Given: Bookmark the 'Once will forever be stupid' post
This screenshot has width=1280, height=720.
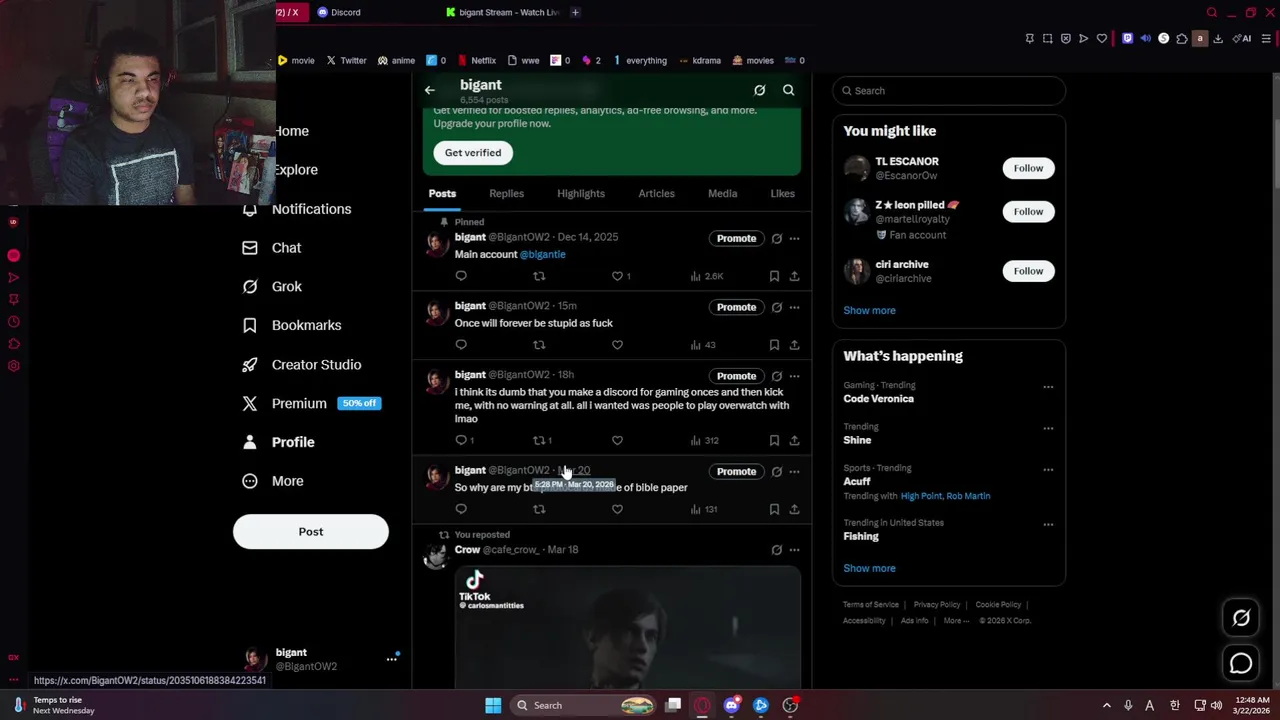Looking at the screenshot, I should [774, 345].
